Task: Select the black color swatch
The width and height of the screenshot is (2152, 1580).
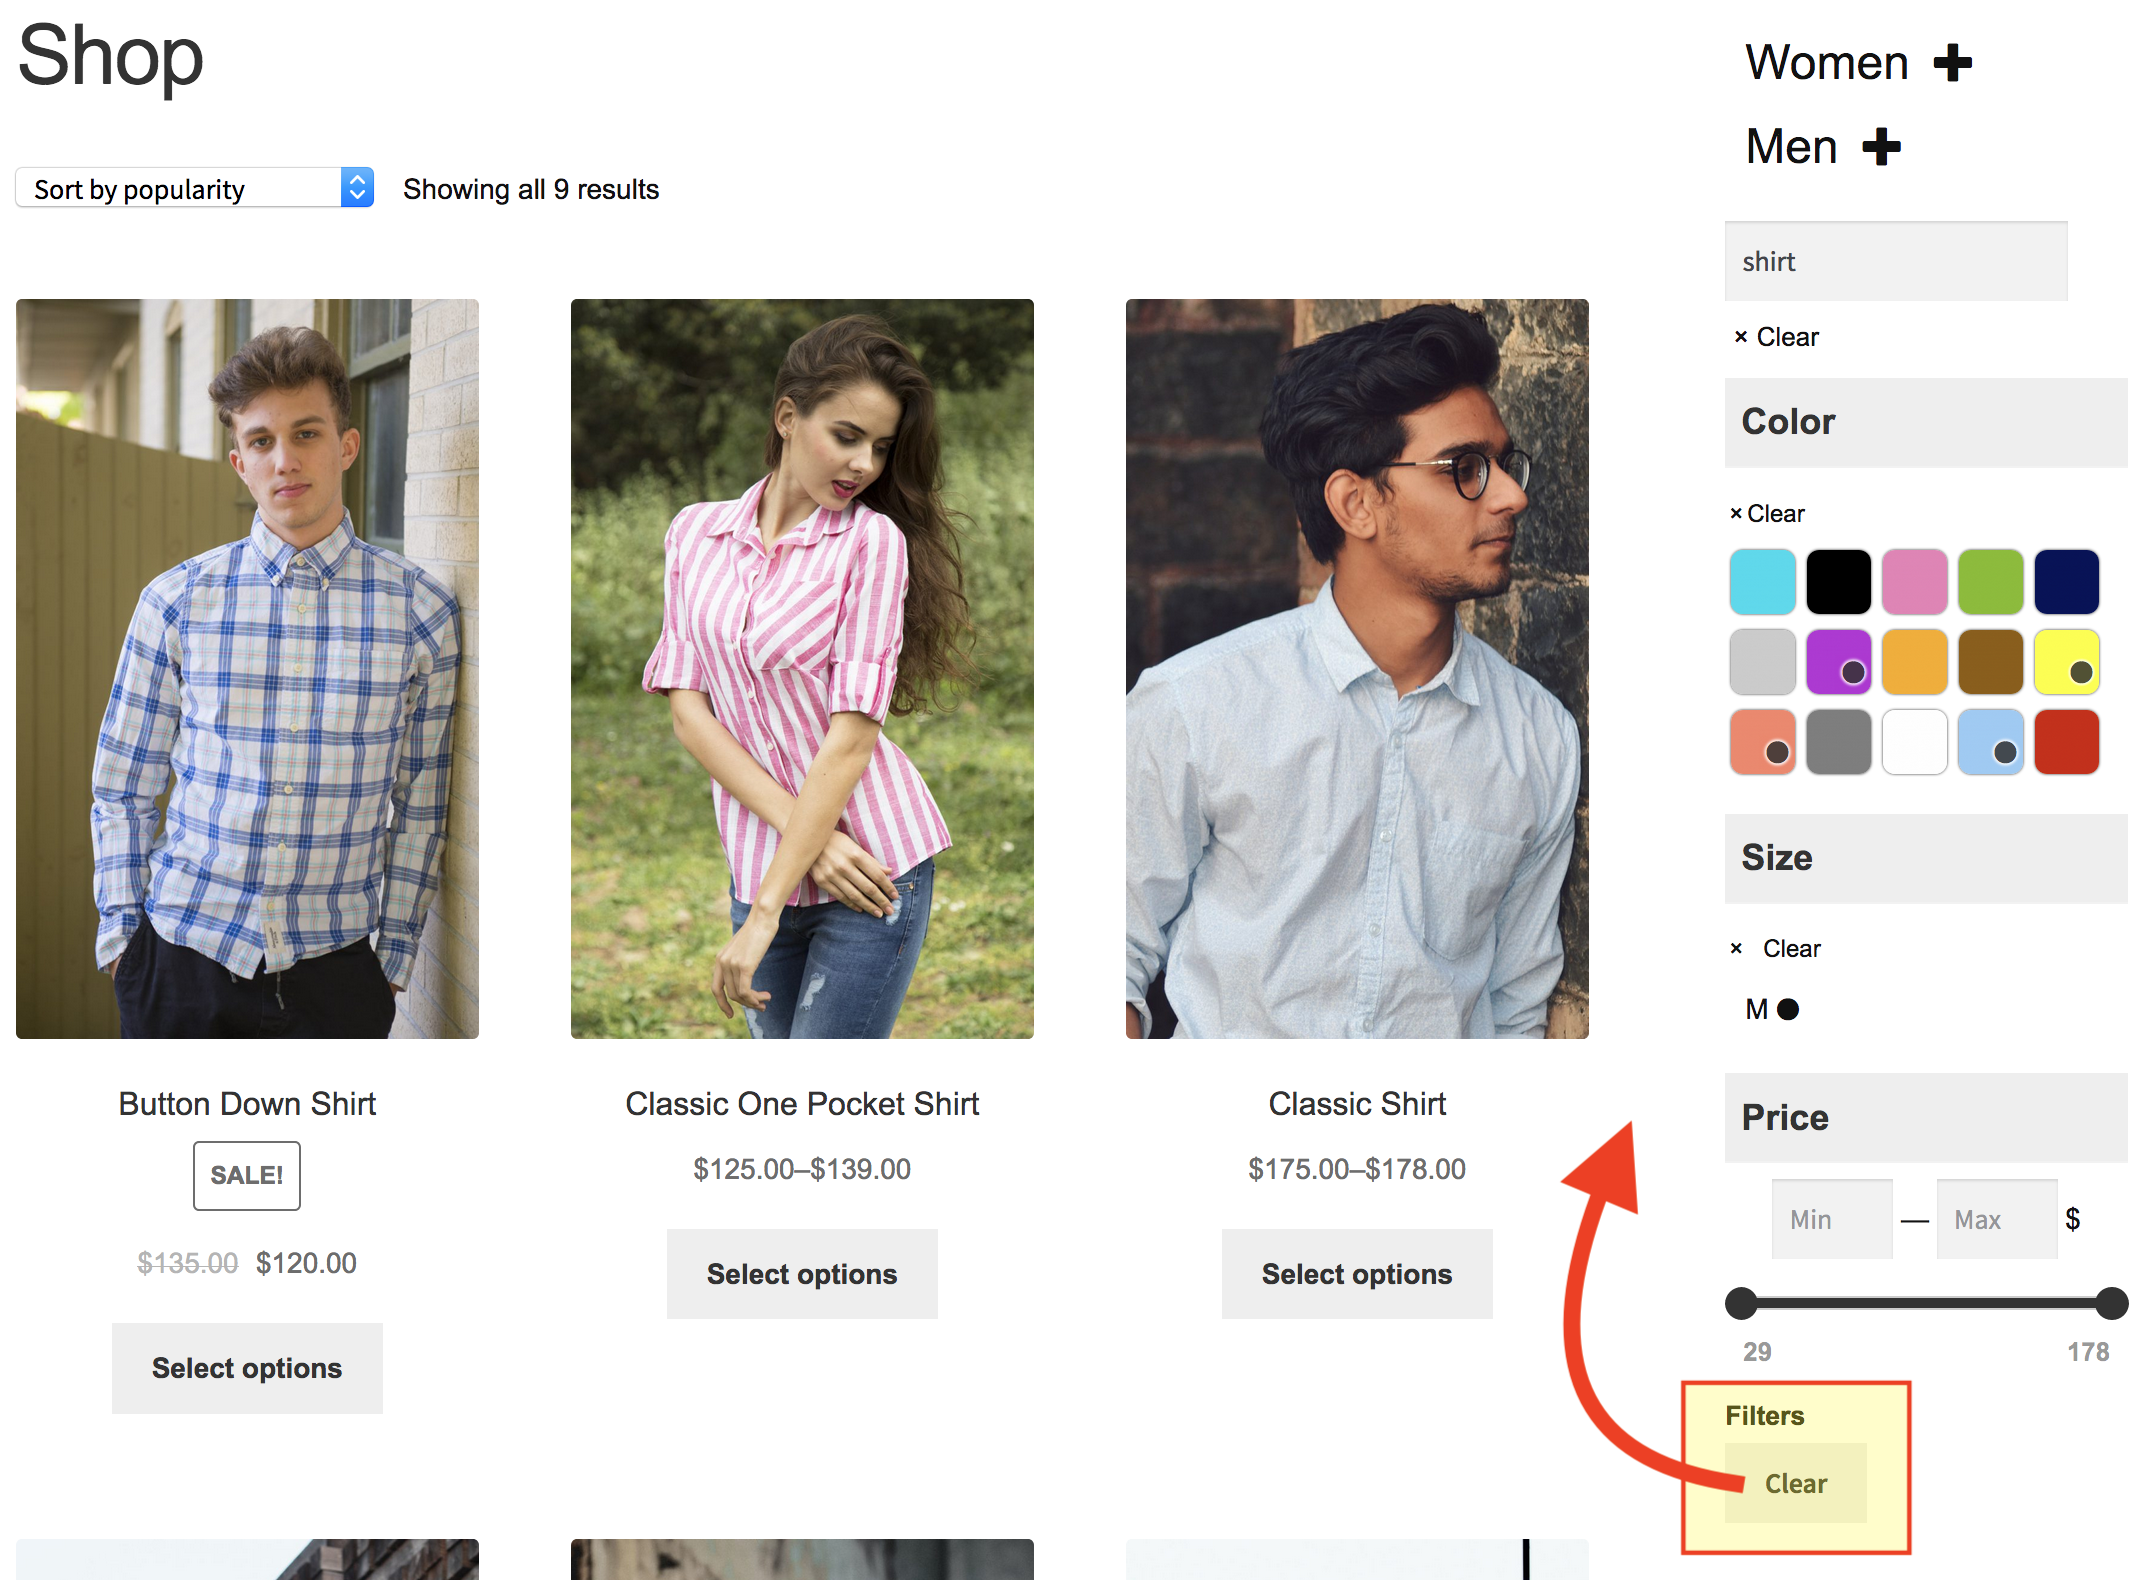Action: coord(1838,581)
